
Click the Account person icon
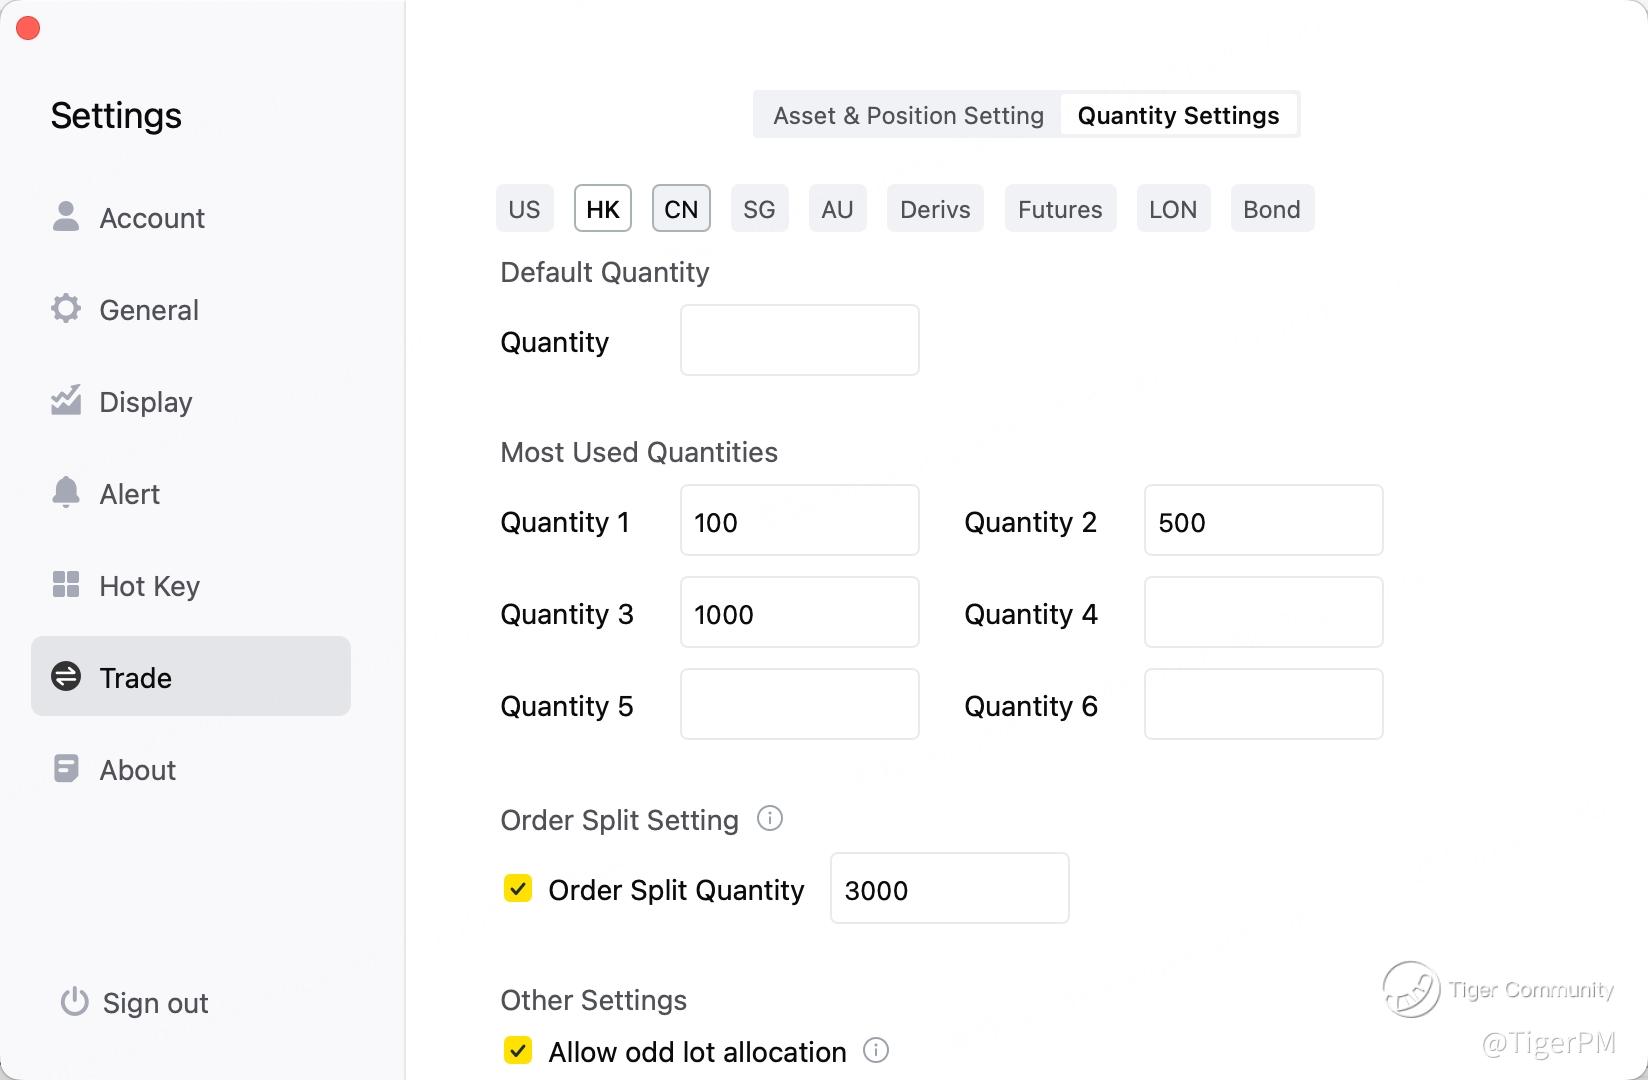(66, 217)
